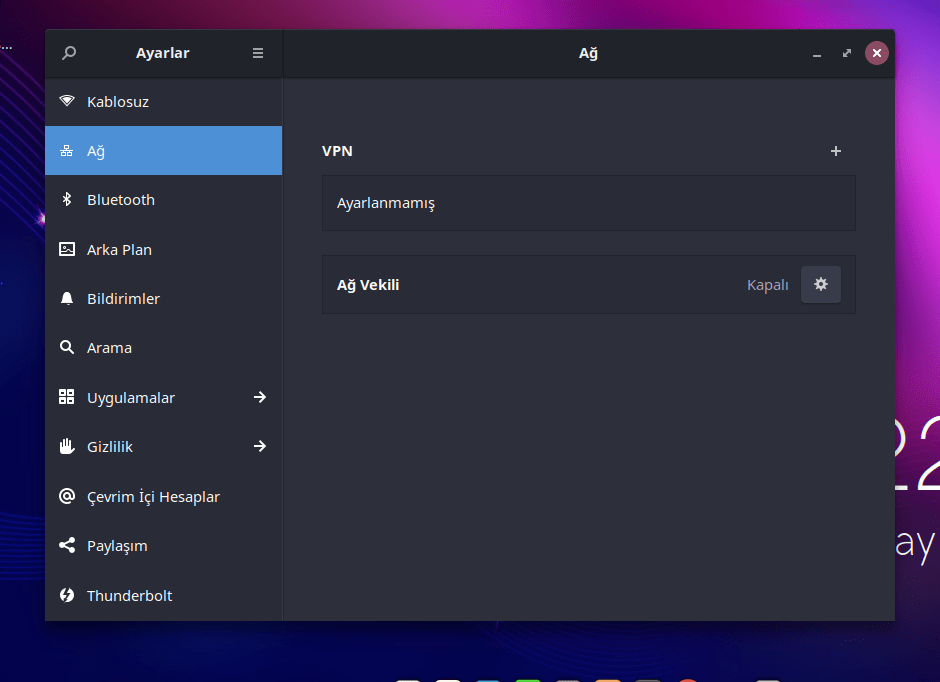Expand Gizlilik with its arrow

tap(260, 446)
